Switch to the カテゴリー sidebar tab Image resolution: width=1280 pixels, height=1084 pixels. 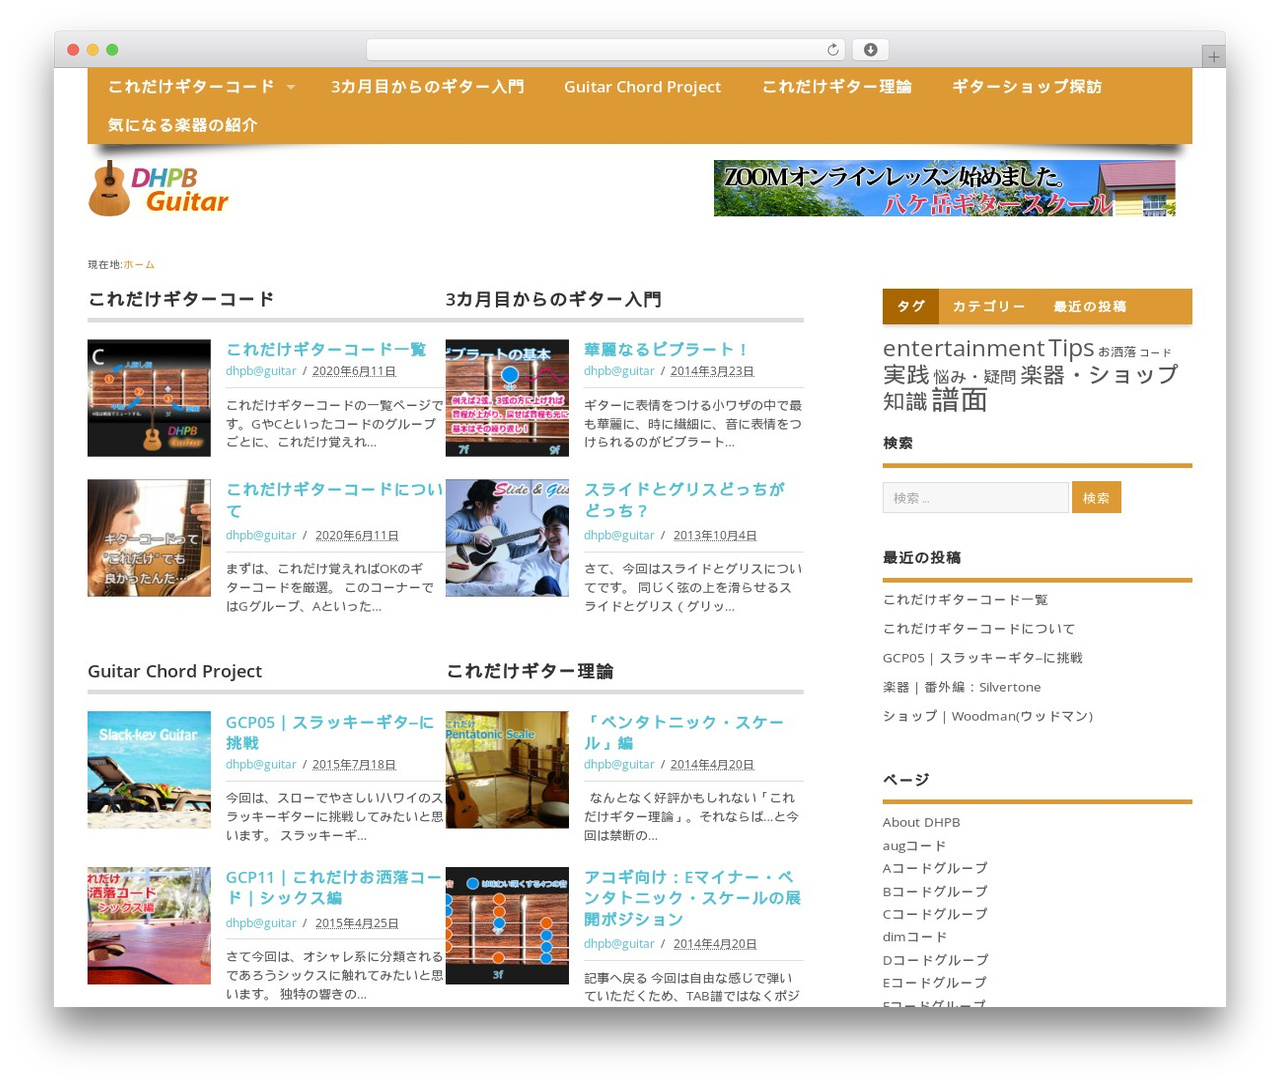pos(989,306)
